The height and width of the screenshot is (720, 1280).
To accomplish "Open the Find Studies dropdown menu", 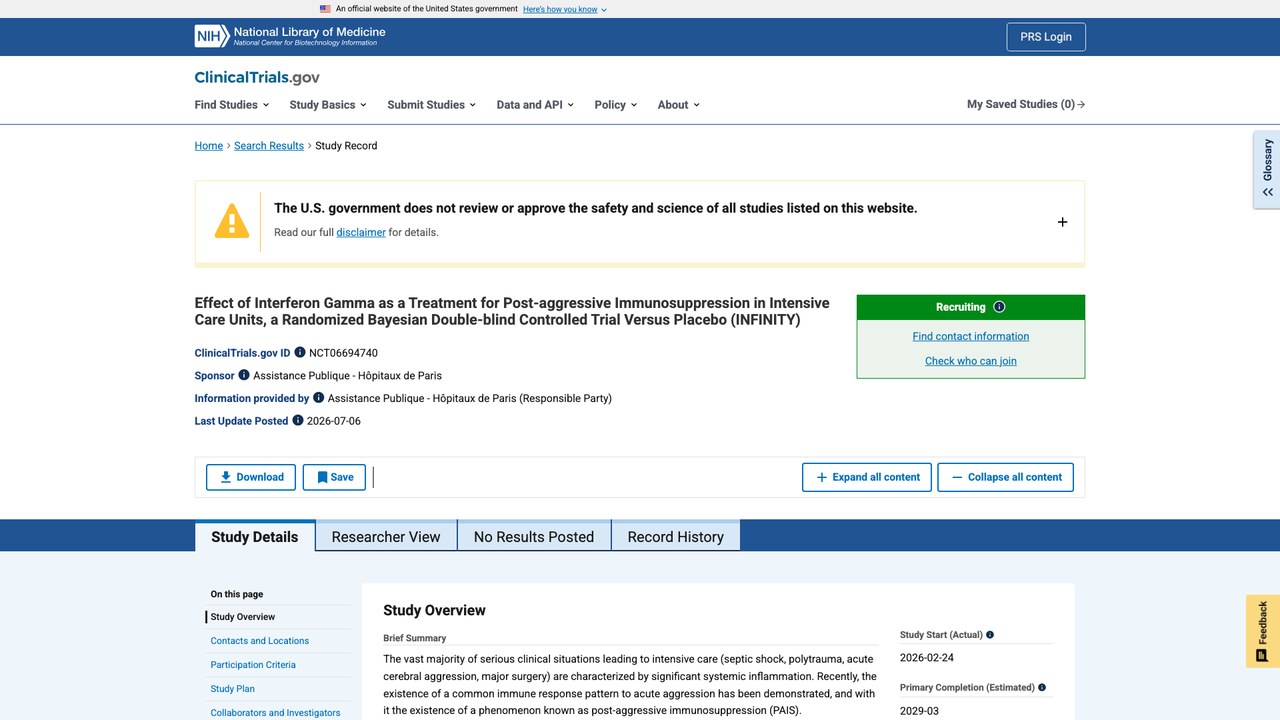I will [x=232, y=105].
